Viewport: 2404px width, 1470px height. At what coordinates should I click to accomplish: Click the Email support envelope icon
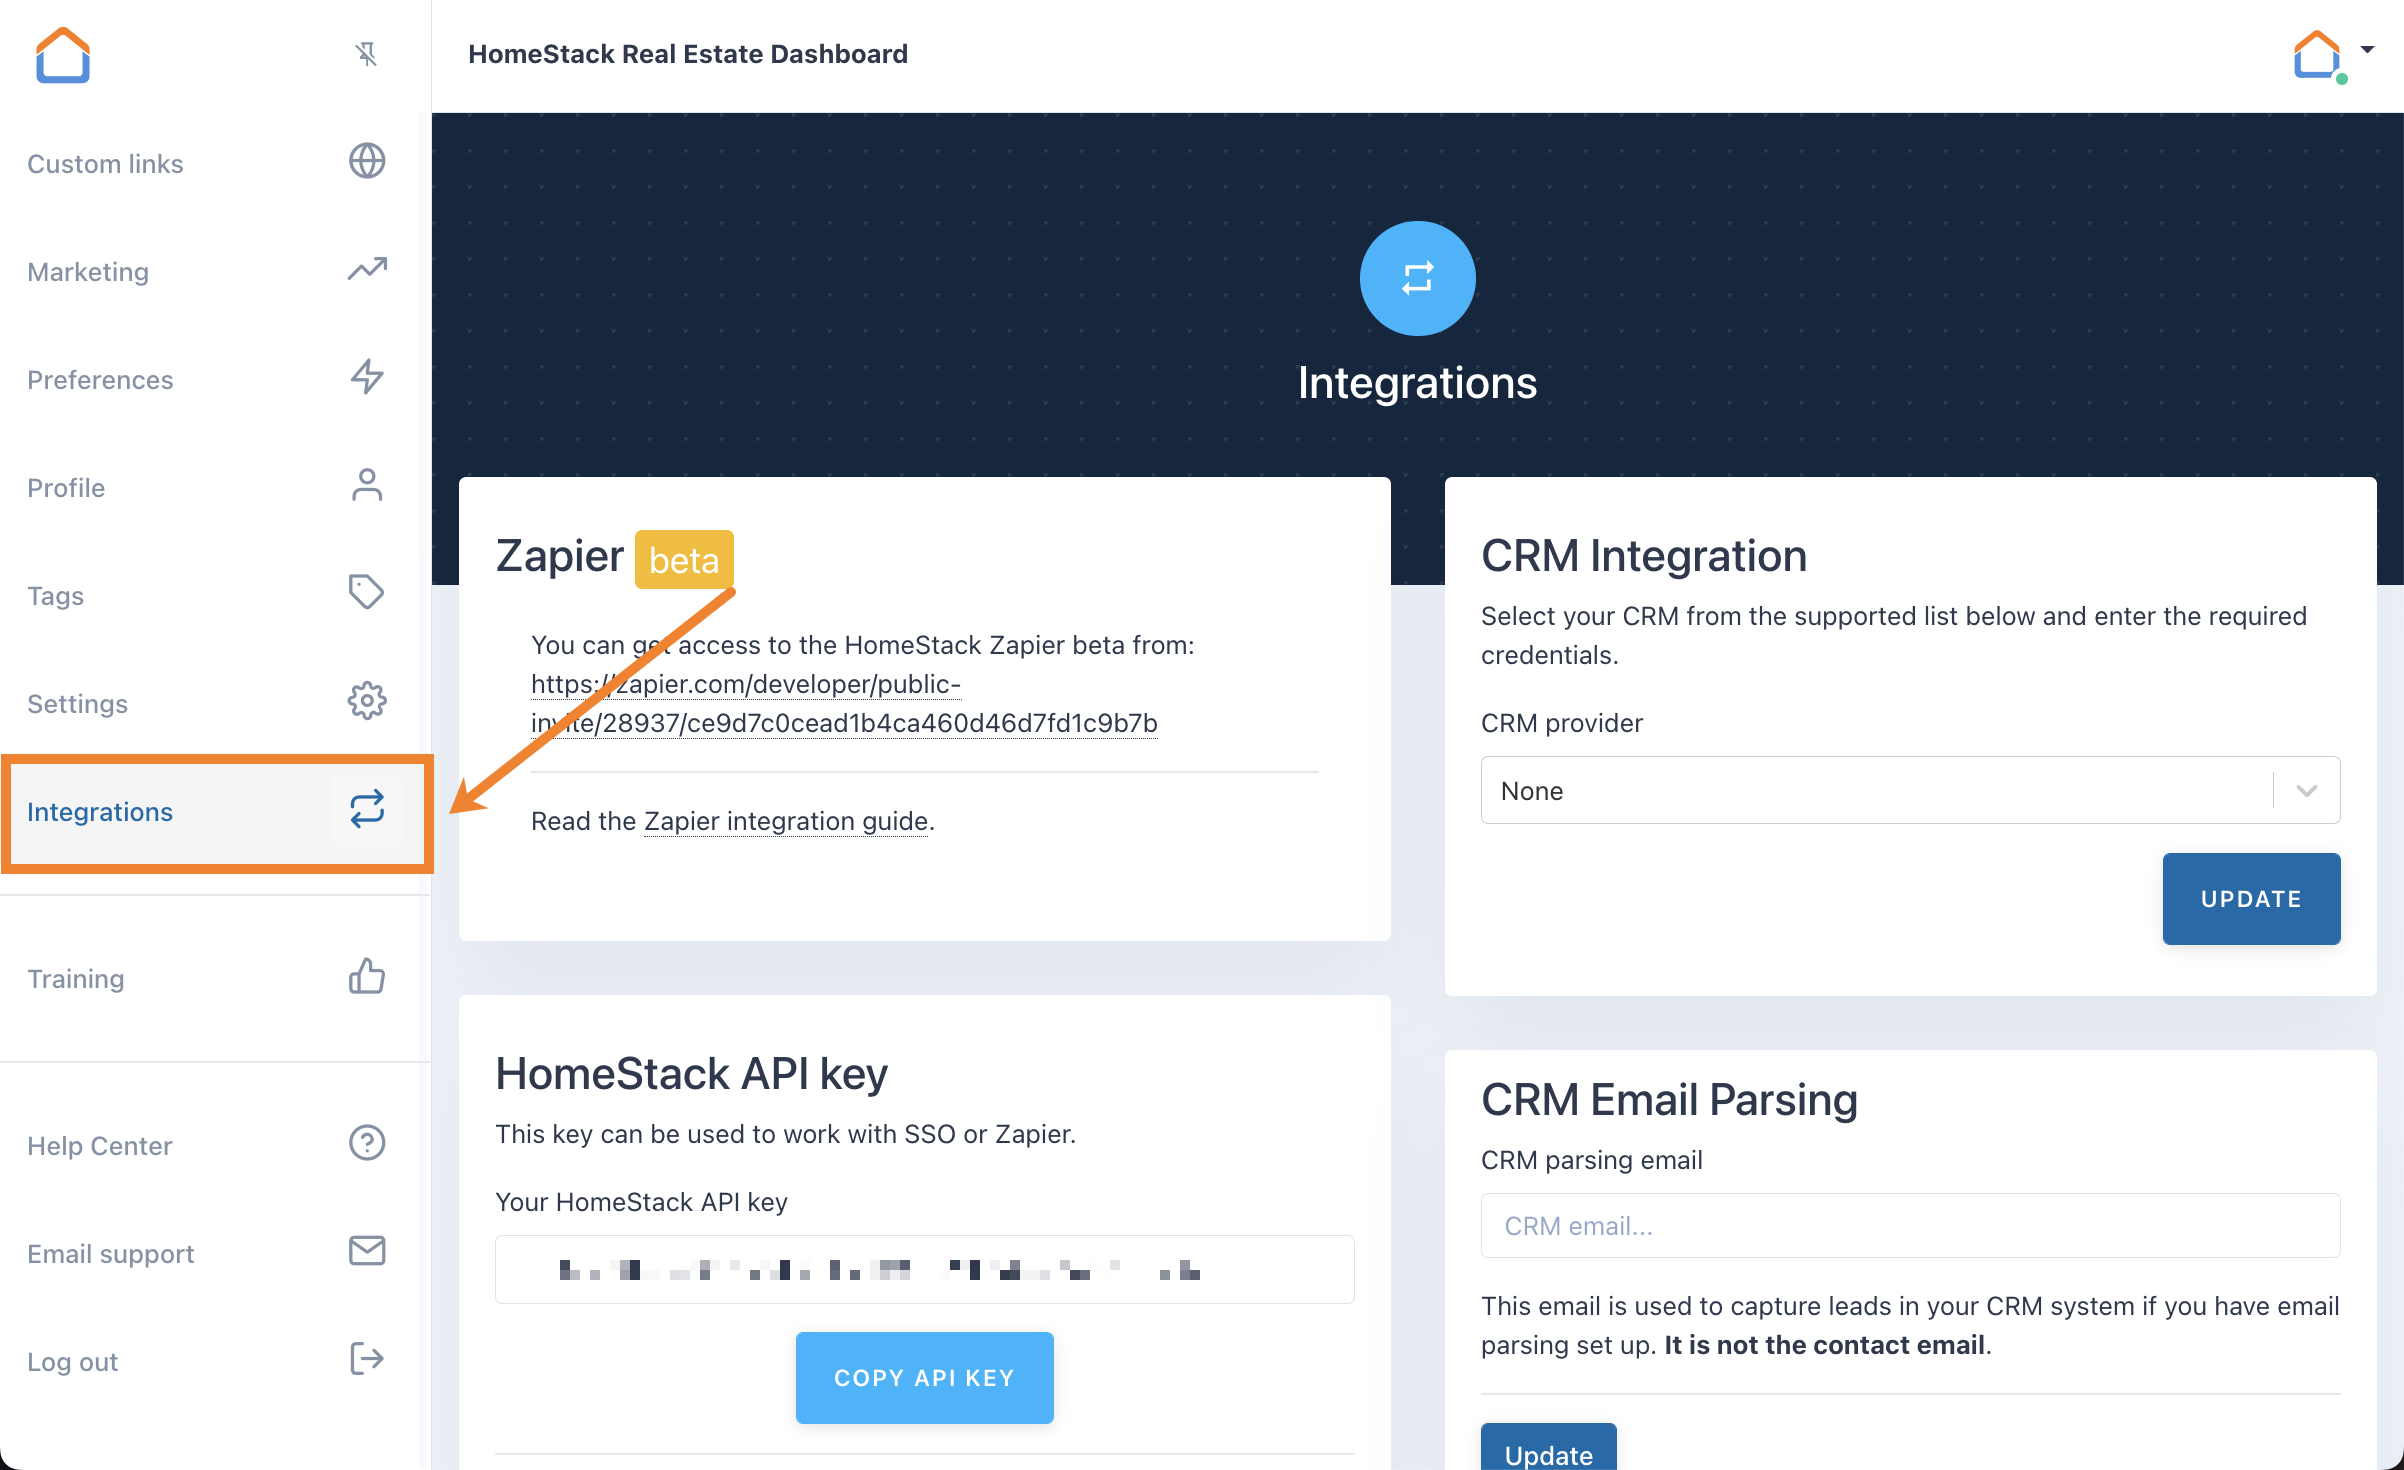click(x=366, y=1251)
